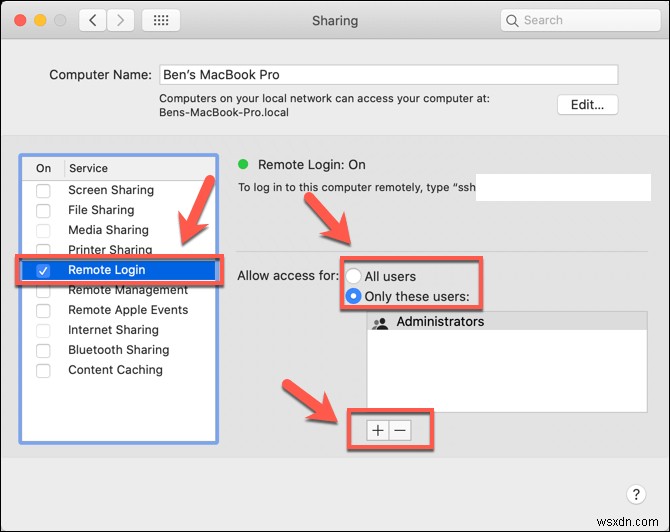The width and height of the screenshot is (670, 532).
Task: Select Content Caching service row
Action: (x=119, y=370)
